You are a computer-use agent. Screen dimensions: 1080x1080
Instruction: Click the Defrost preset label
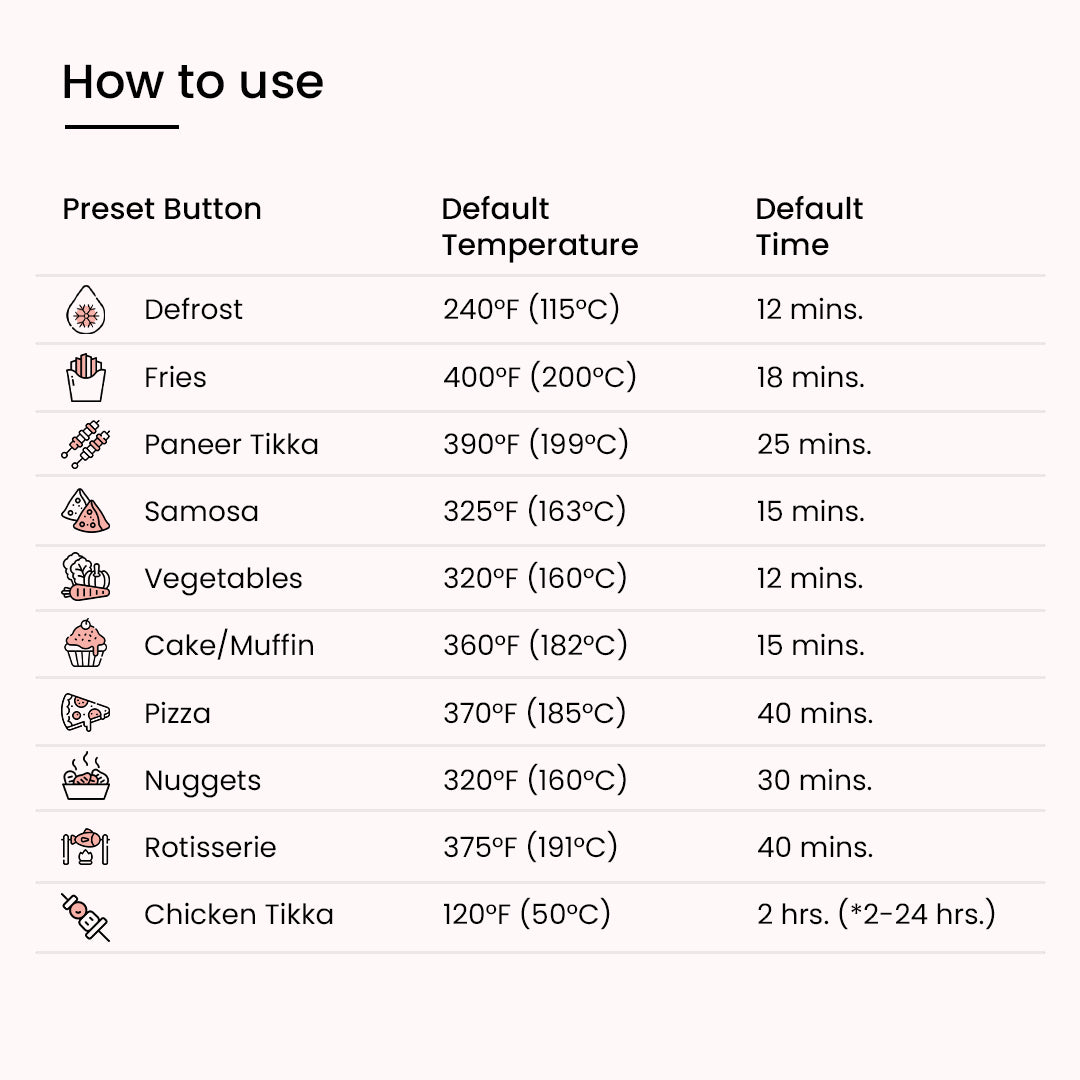tap(193, 309)
